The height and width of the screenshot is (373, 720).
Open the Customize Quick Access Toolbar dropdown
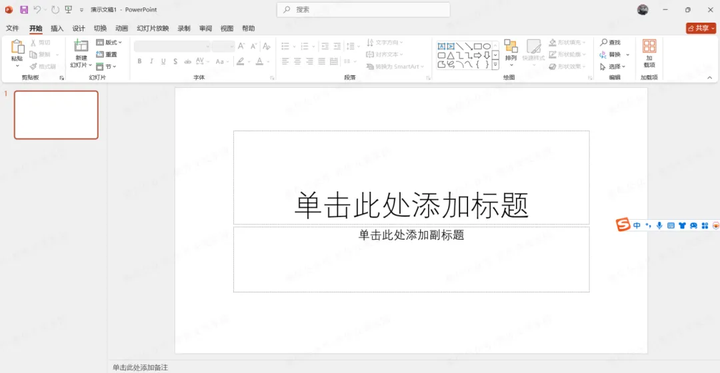click(x=82, y=10)
